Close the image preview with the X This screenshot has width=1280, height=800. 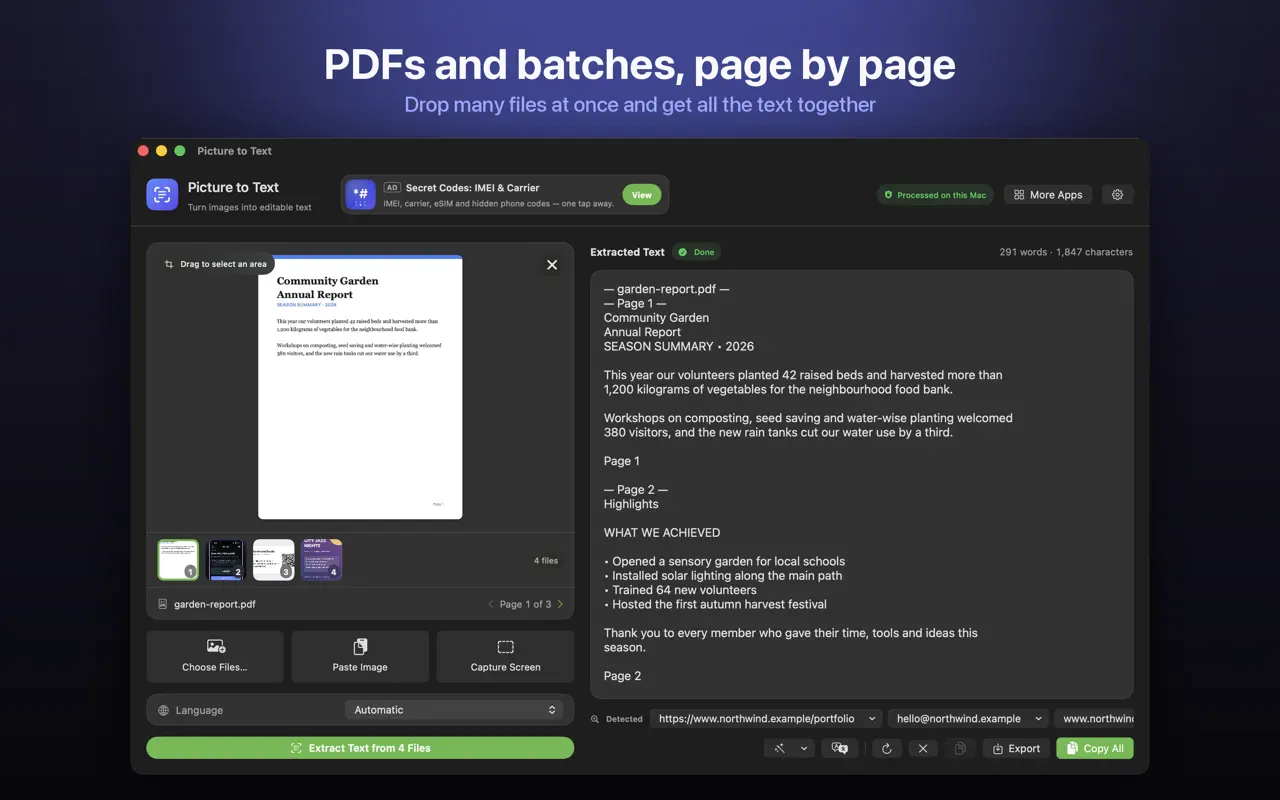[552, 265]
